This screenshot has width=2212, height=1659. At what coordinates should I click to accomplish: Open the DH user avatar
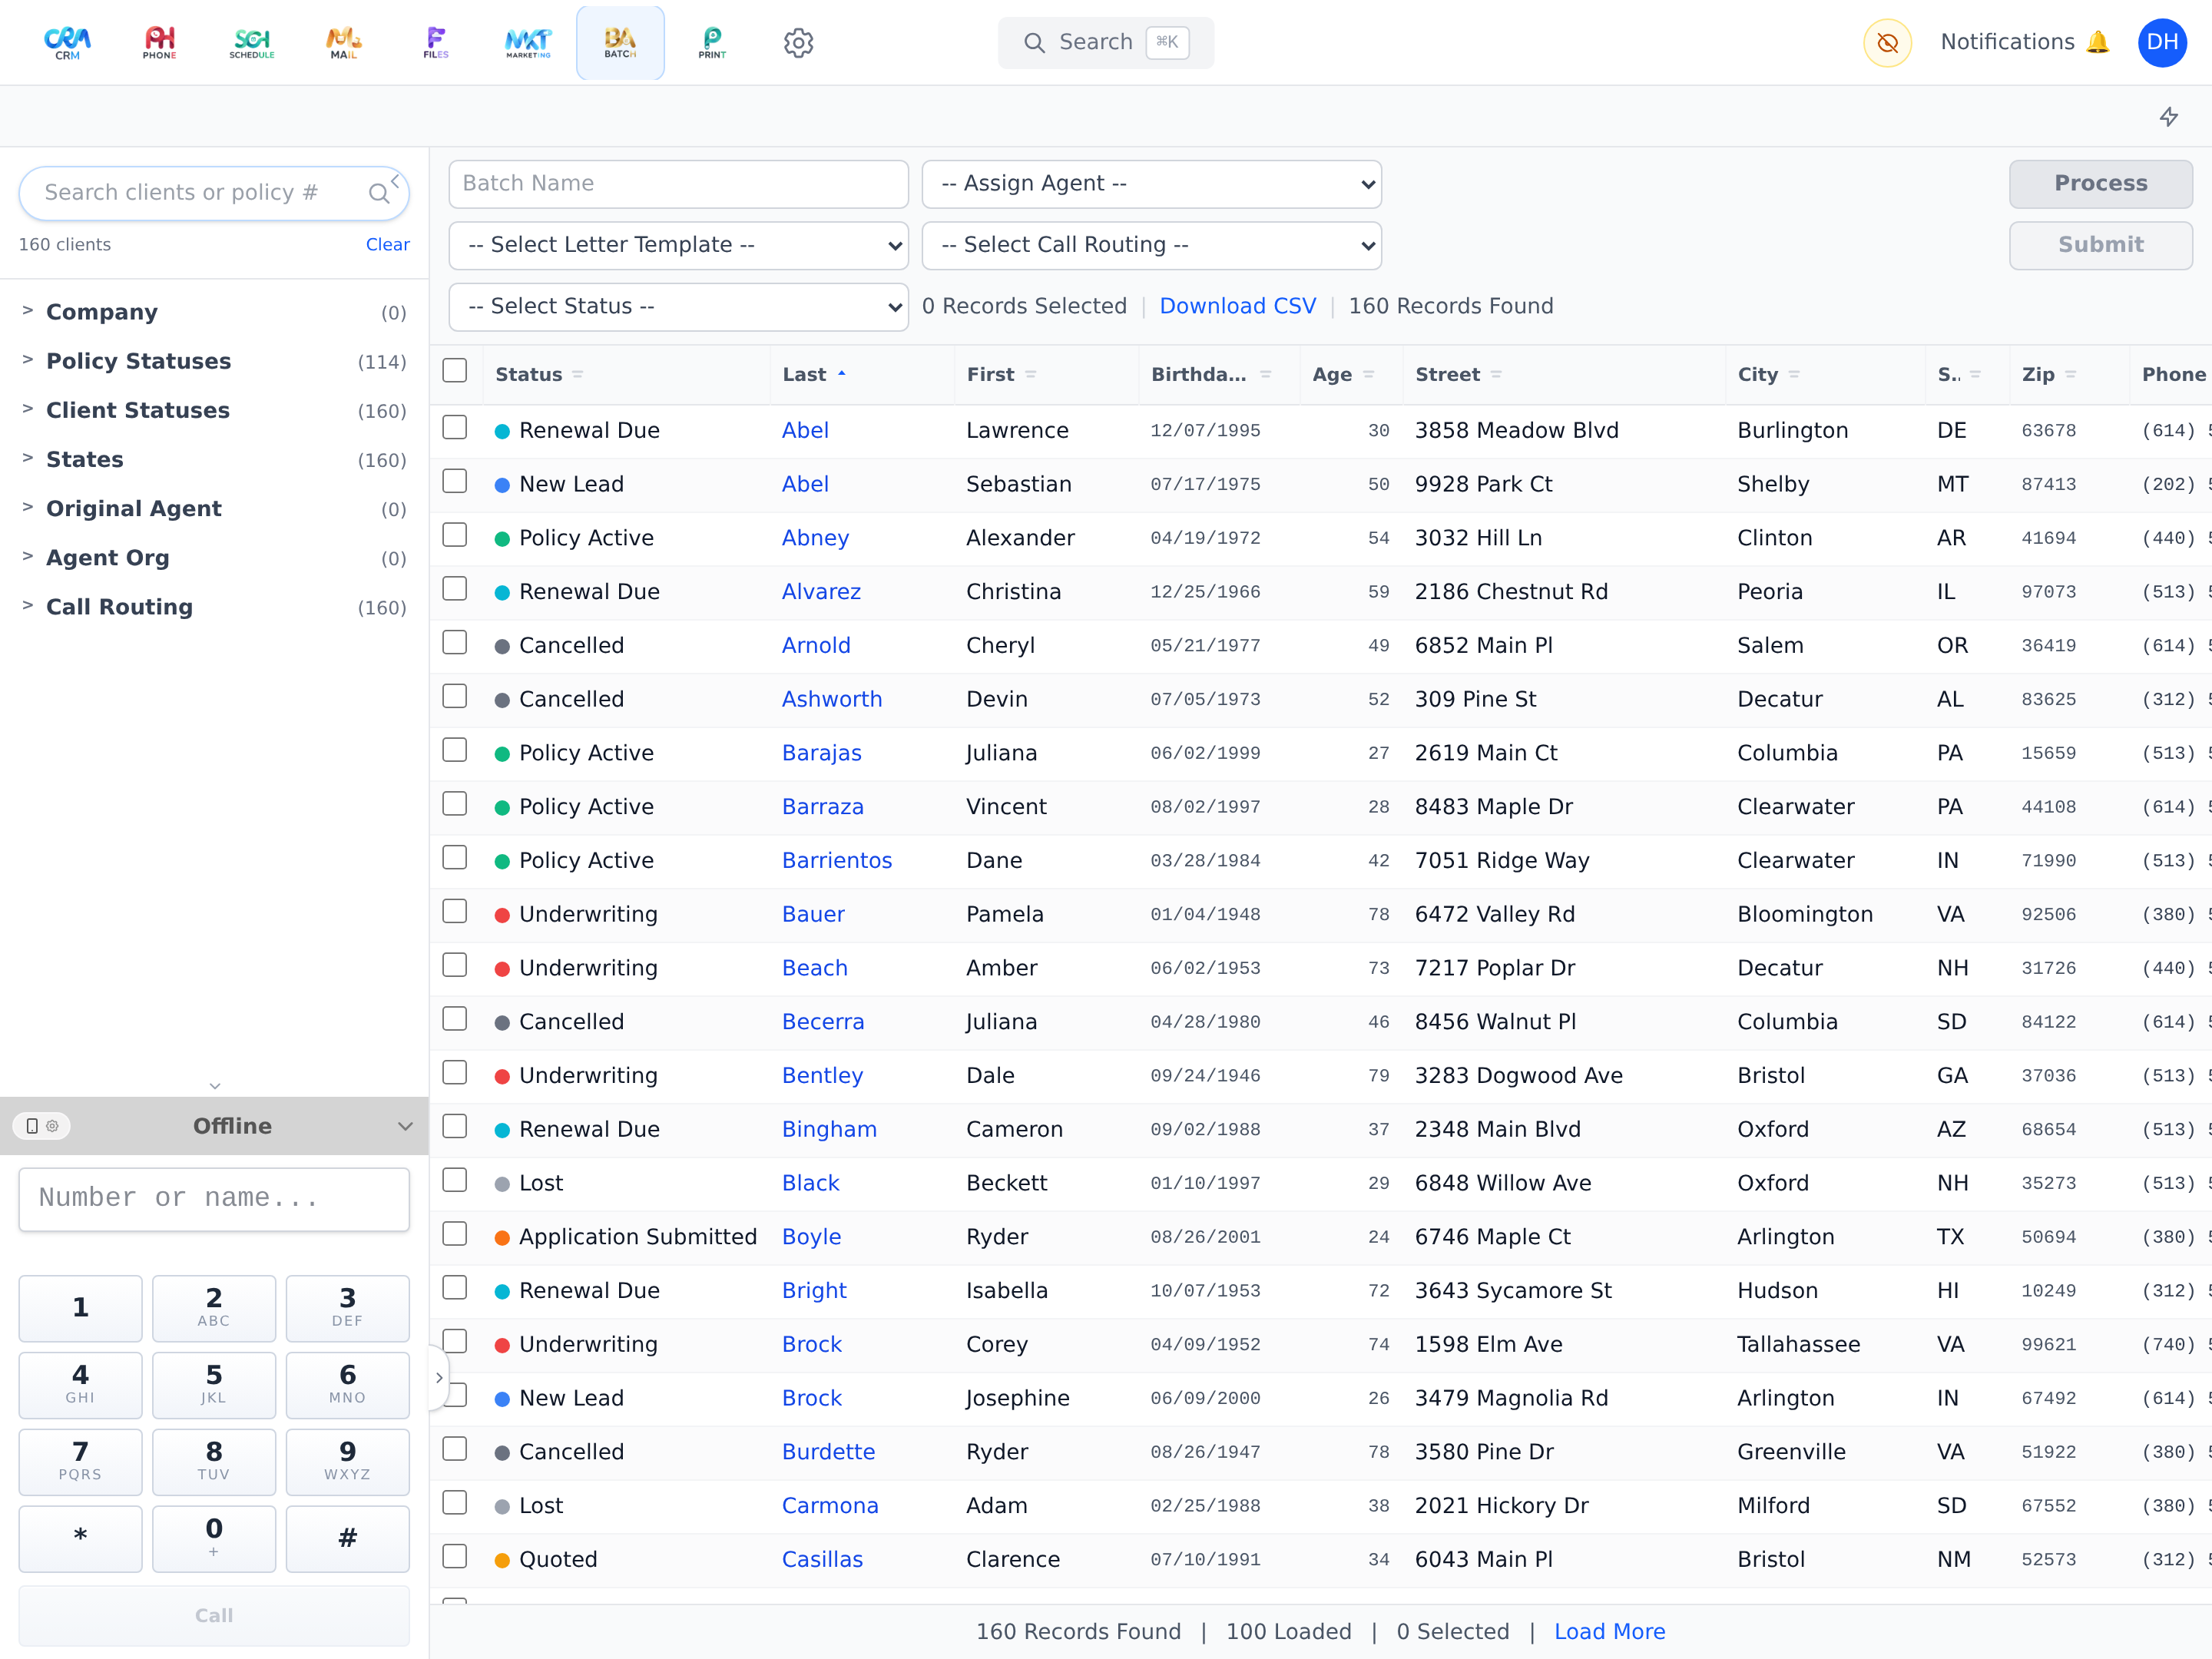point(2162,43)
